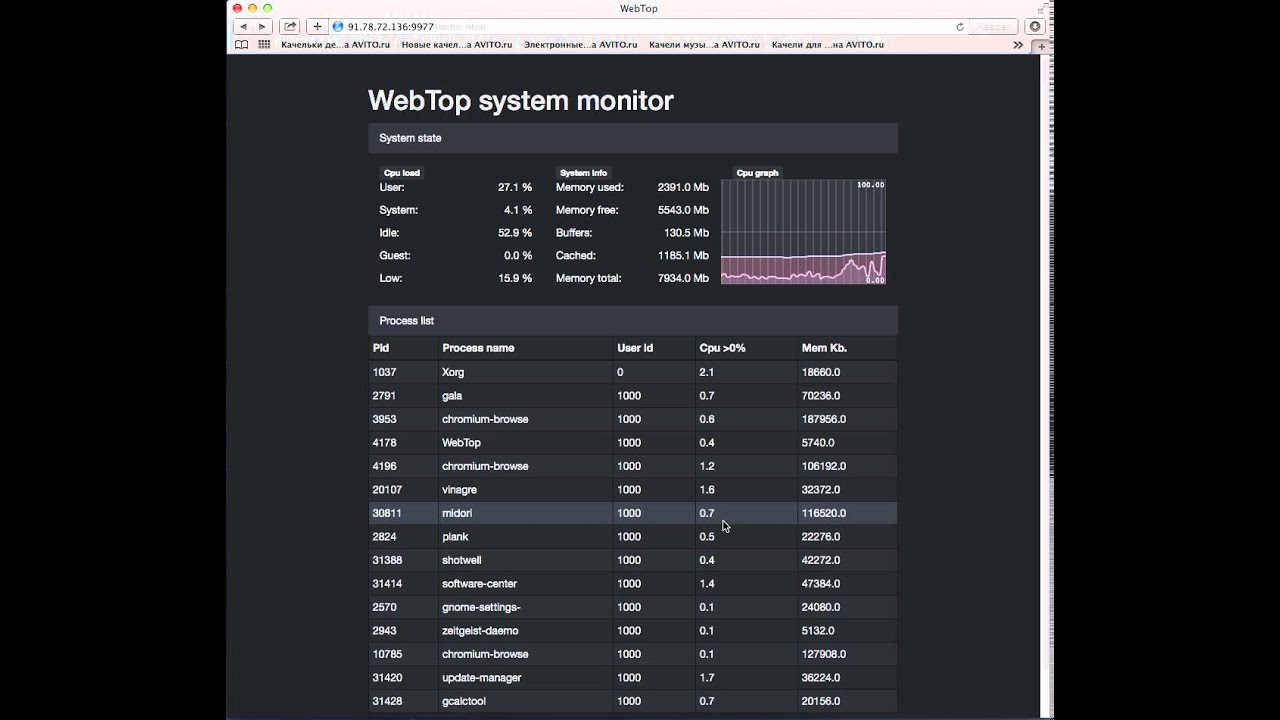Image resolution: width=1280 pixels, height=720 pixels.
Task: Click the WebTop process name
Action: coord(461,443)
